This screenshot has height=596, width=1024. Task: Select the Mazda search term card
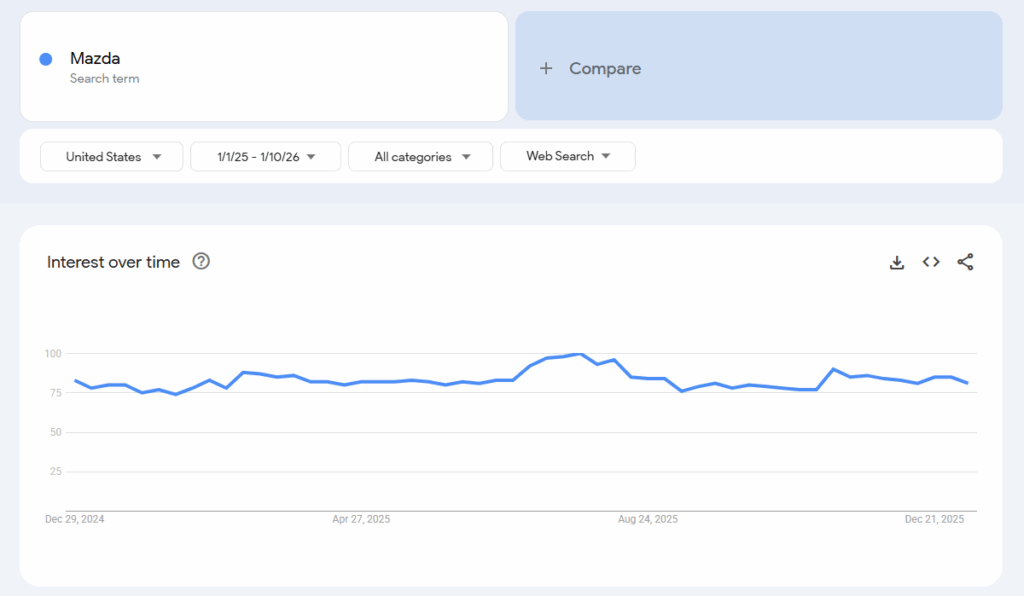point(265,65)
